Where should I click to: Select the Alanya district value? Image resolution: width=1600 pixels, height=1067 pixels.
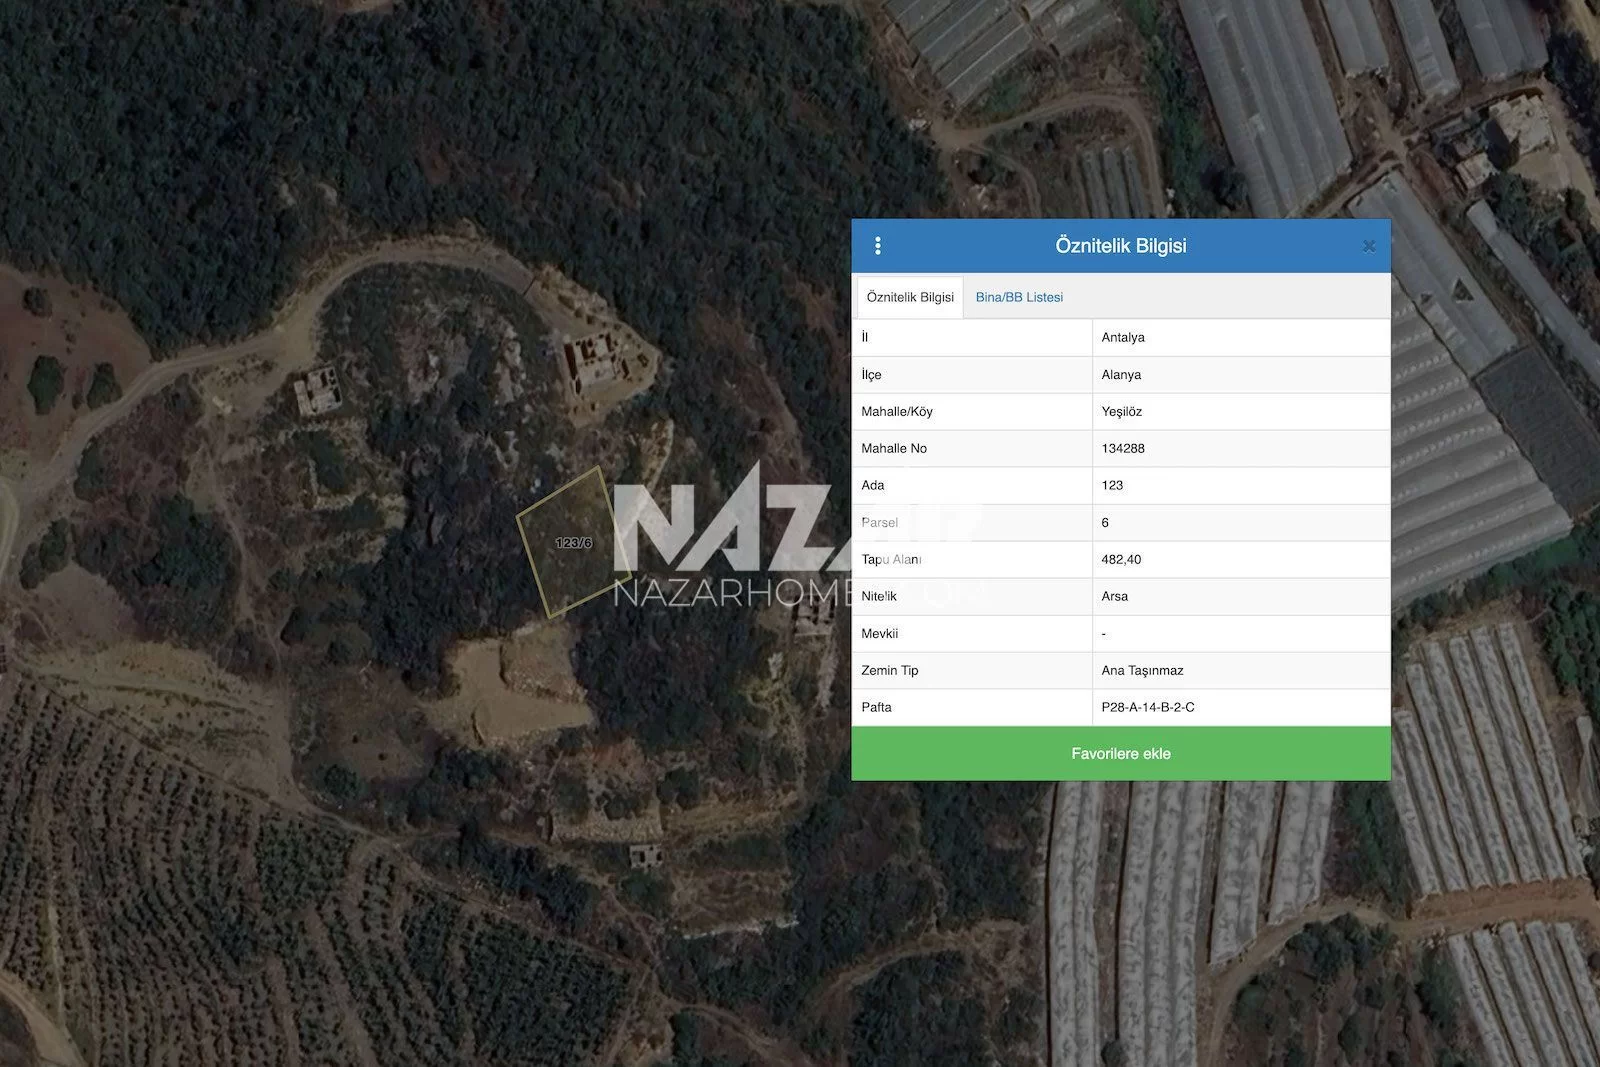click(1121, 374)
